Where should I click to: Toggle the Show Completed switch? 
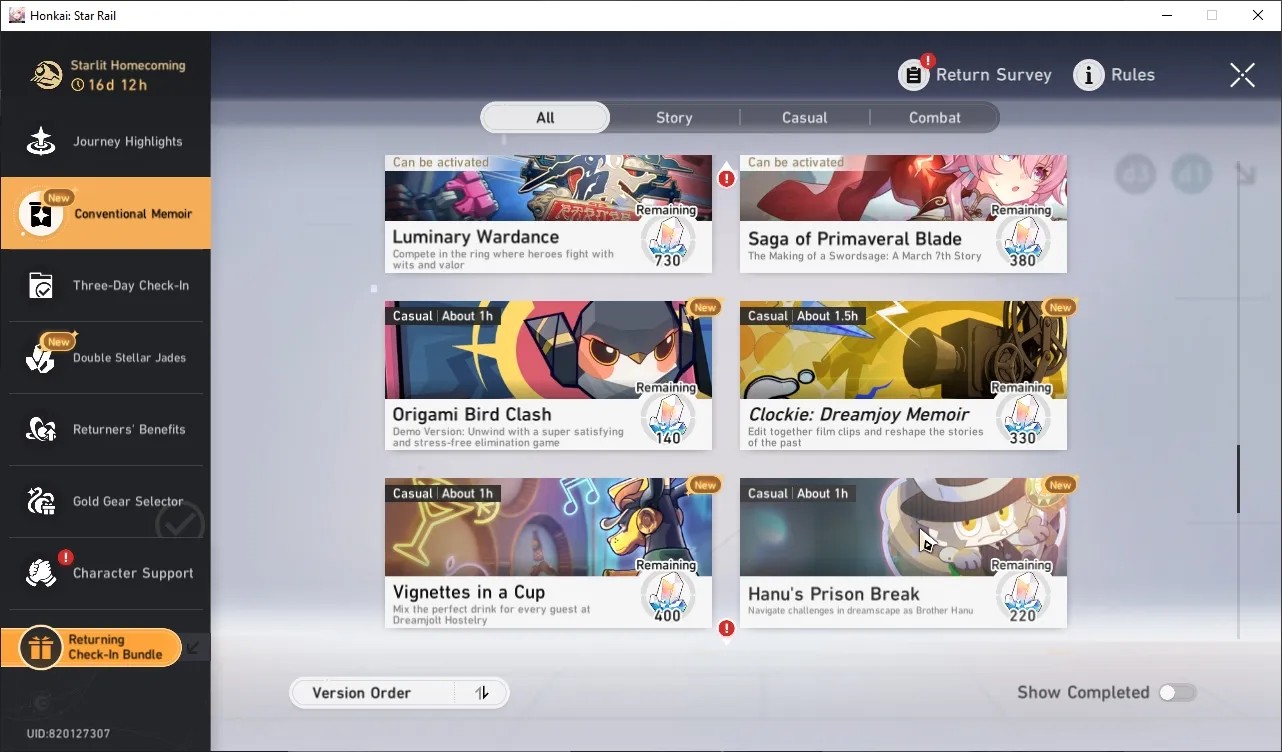click(1177, 693)
